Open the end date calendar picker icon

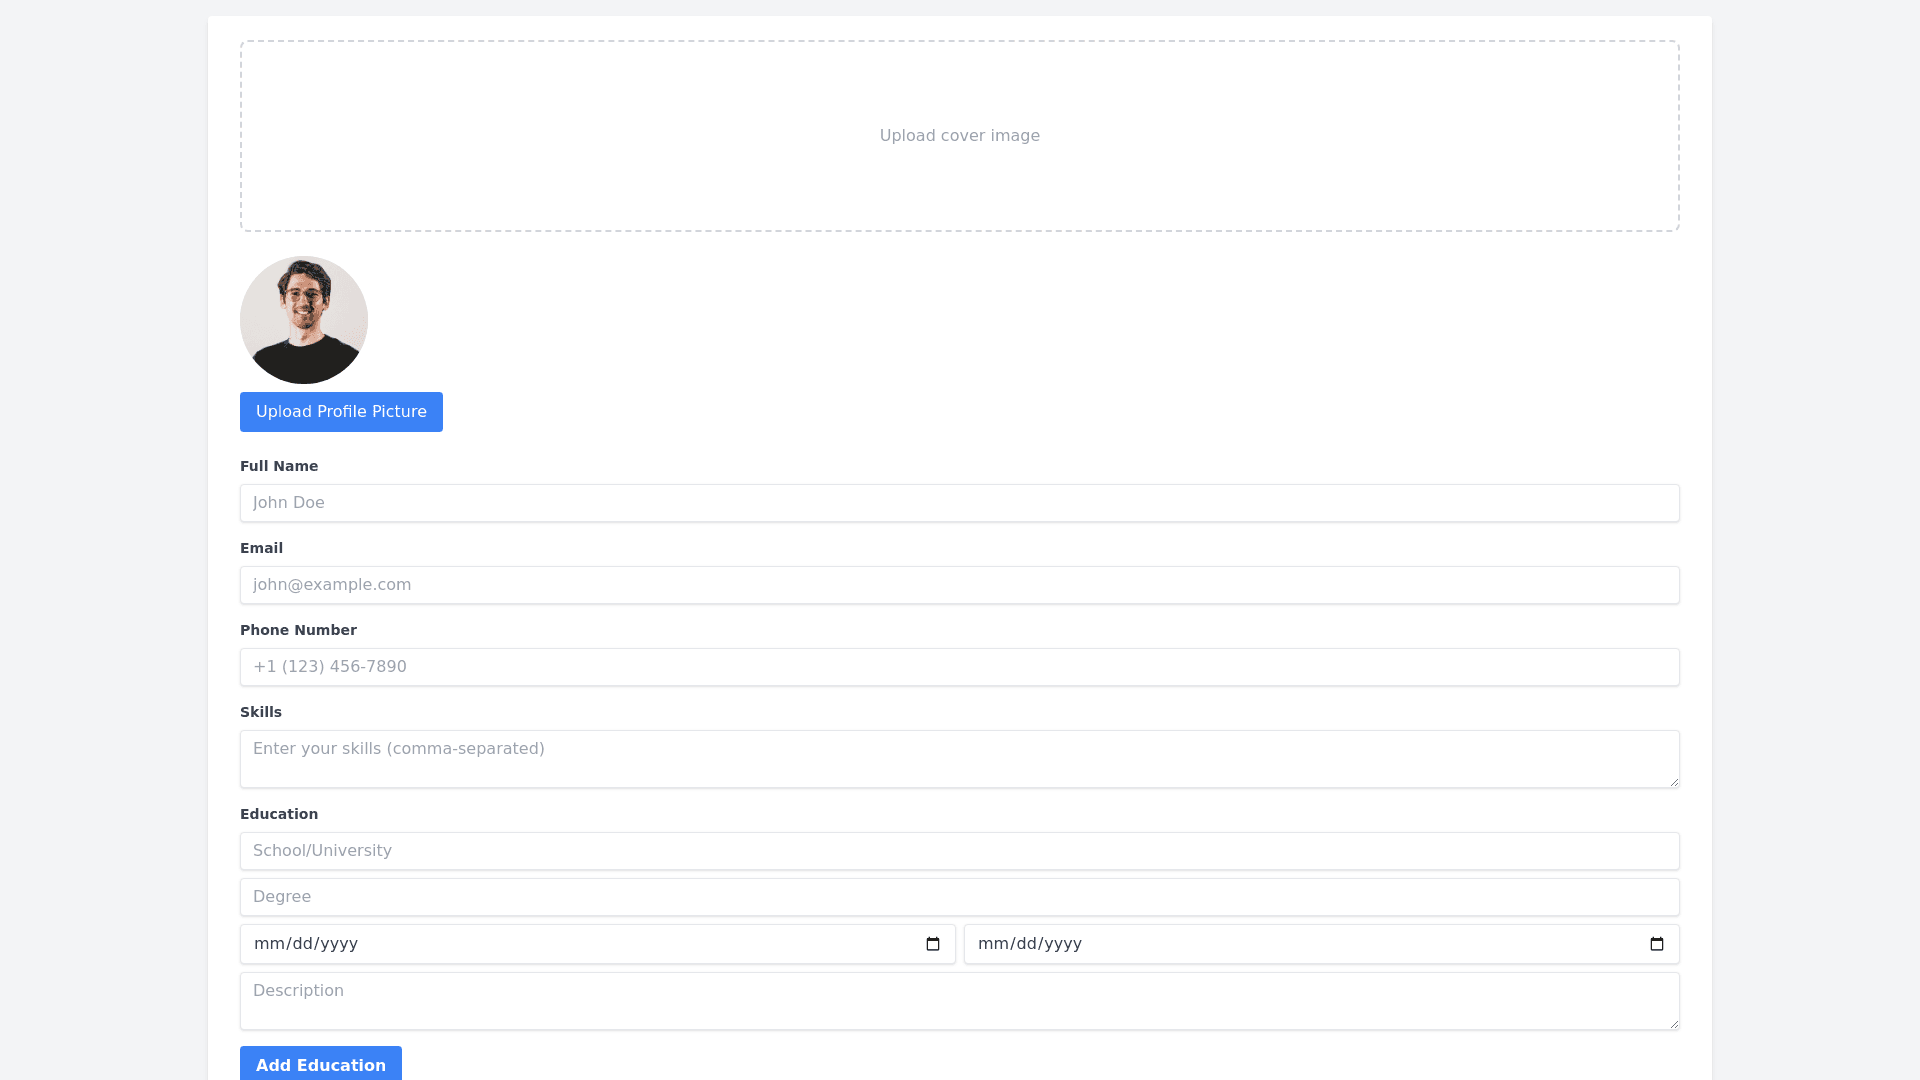coord(1657,944)
